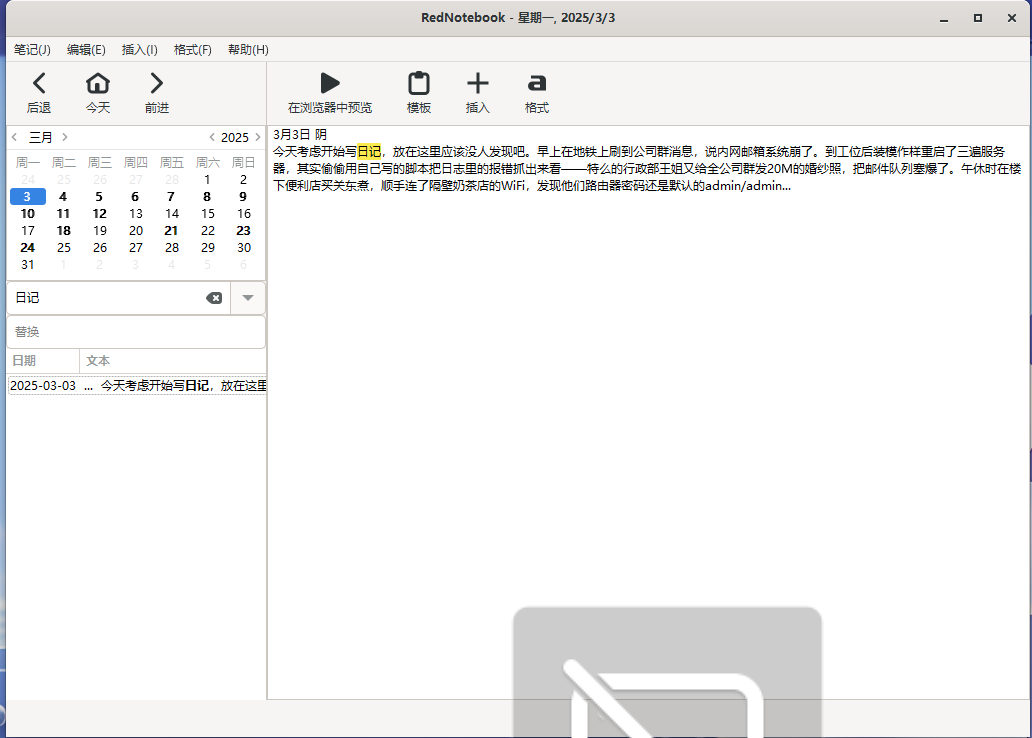The width and height of the screenshot is (1032, 738).
Task: Select day 8 in the calendar
Action: pos(207,196)
